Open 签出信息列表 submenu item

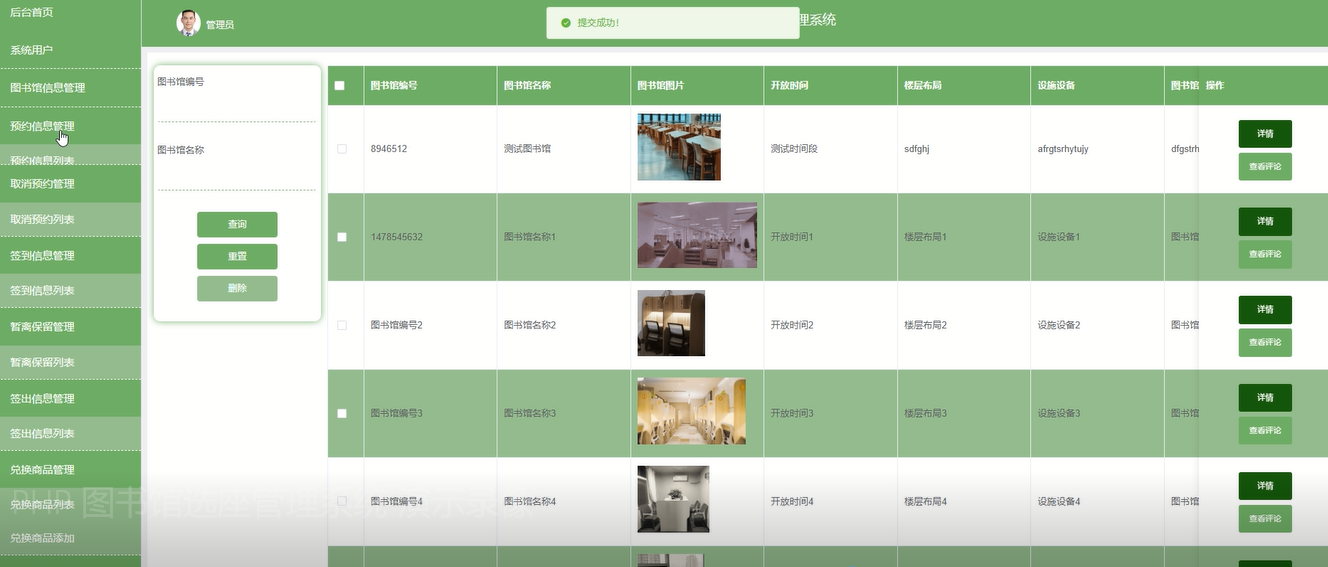point(70,434)
